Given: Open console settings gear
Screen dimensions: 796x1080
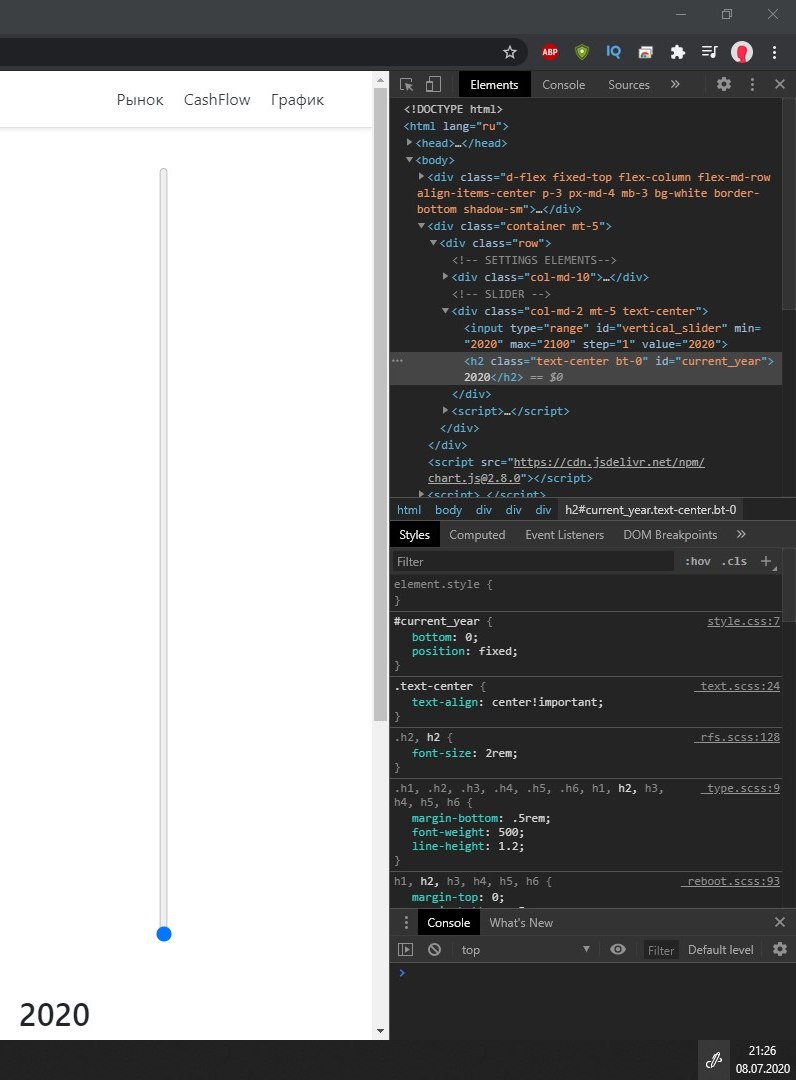Looking at the screenshot, I should 779,949.
